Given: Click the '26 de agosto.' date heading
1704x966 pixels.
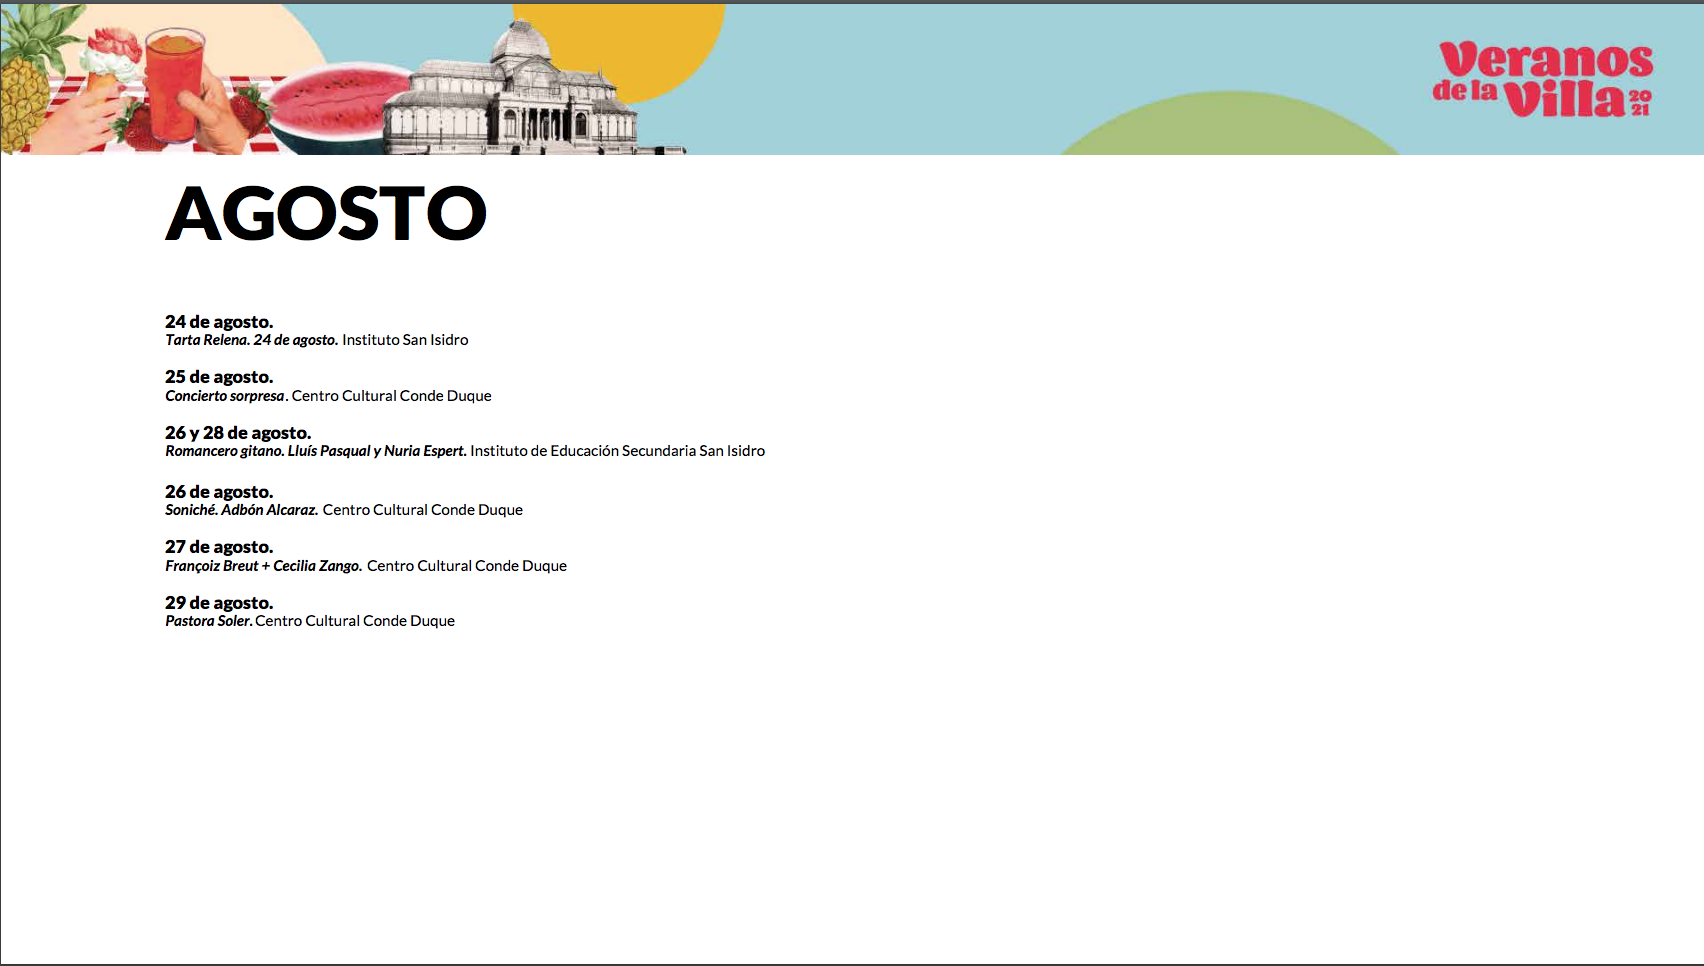Looking at the screenshot, I should [219, 492].
